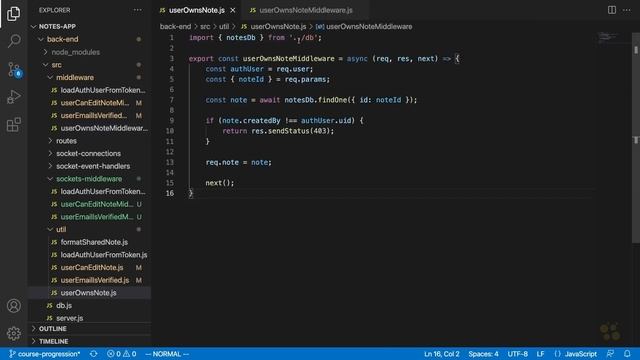The image size is (640, 360).
Task: Expand the socket-event-handlers folder
Action: click(x=50, y=166)
